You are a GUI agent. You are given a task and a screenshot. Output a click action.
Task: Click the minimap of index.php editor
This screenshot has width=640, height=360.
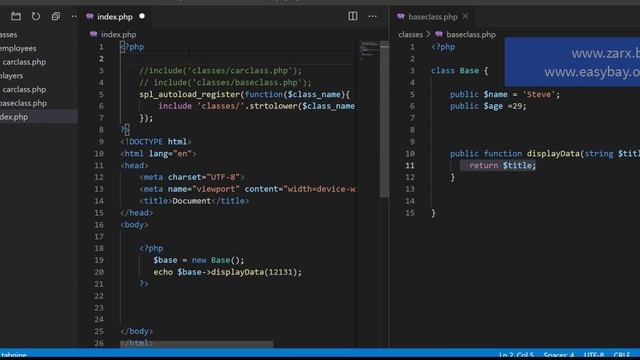click(369, 50)
